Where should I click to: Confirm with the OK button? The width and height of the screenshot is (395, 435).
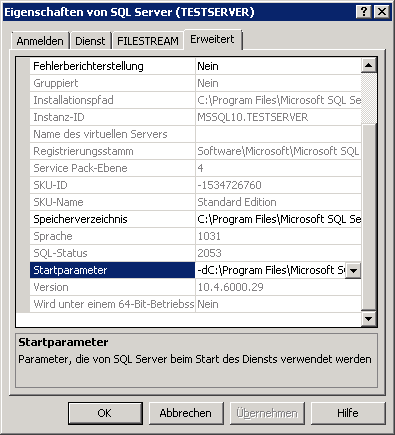coord(105,413)
